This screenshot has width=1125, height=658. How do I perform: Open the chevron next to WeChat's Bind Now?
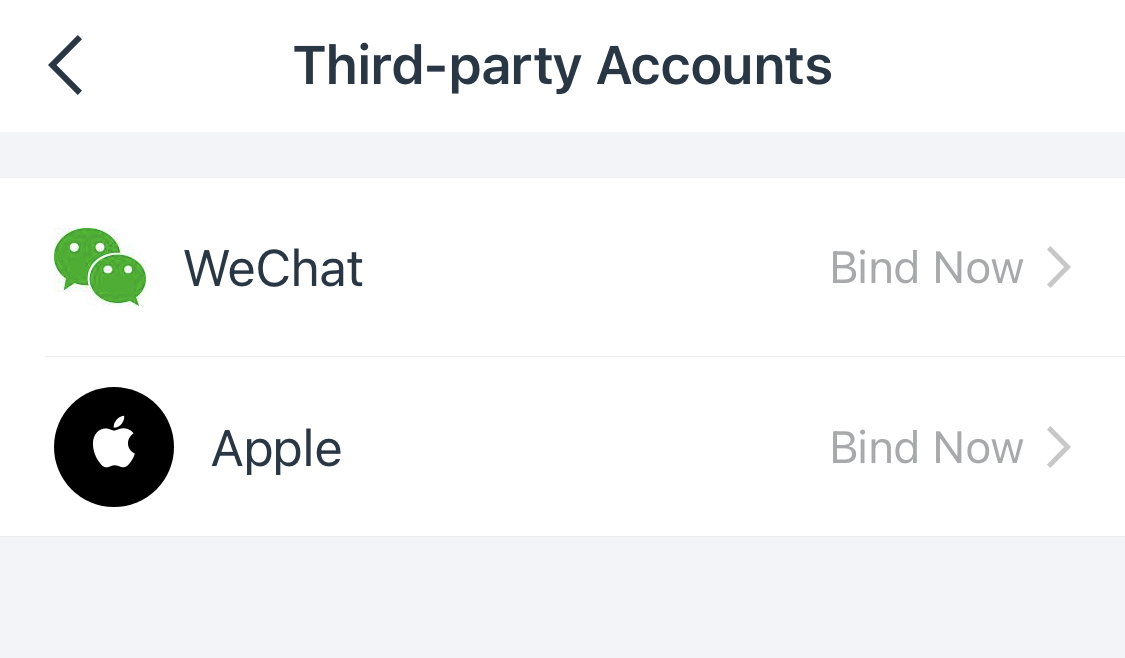pyautogui.click(x=1059, y=268)
